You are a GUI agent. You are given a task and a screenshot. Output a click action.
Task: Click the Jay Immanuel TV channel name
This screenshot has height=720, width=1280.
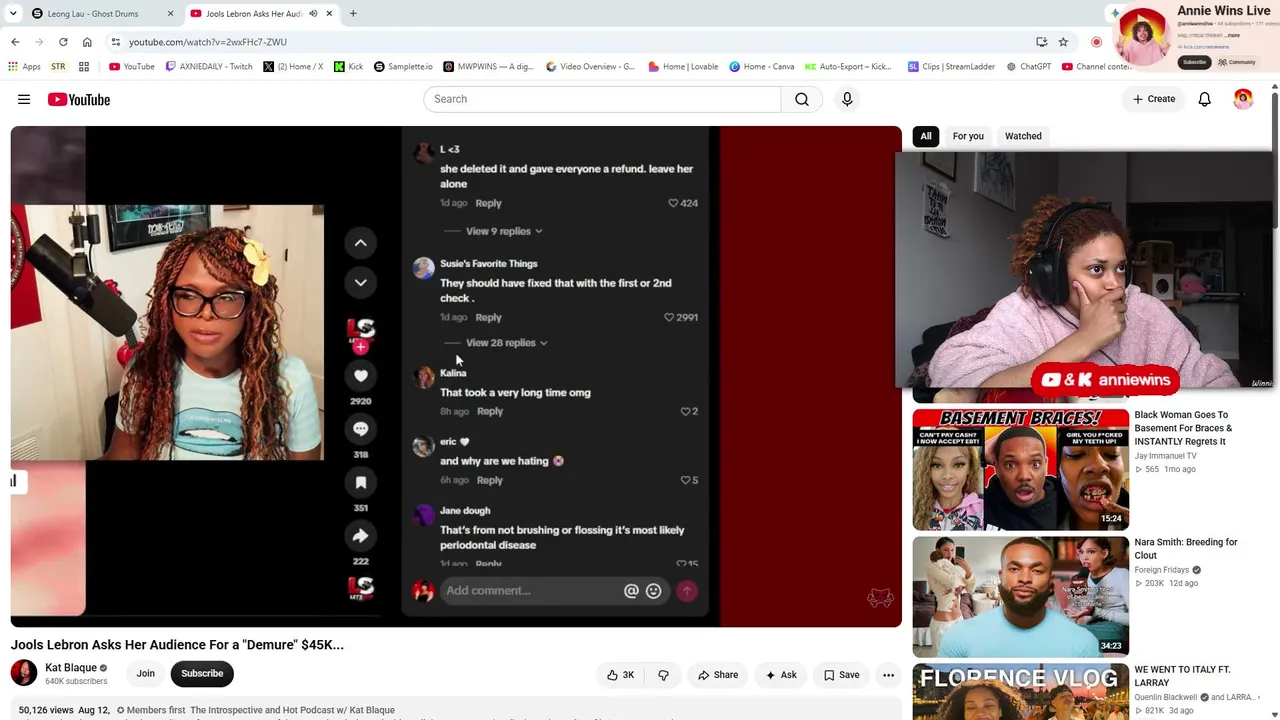[1165, 456]
